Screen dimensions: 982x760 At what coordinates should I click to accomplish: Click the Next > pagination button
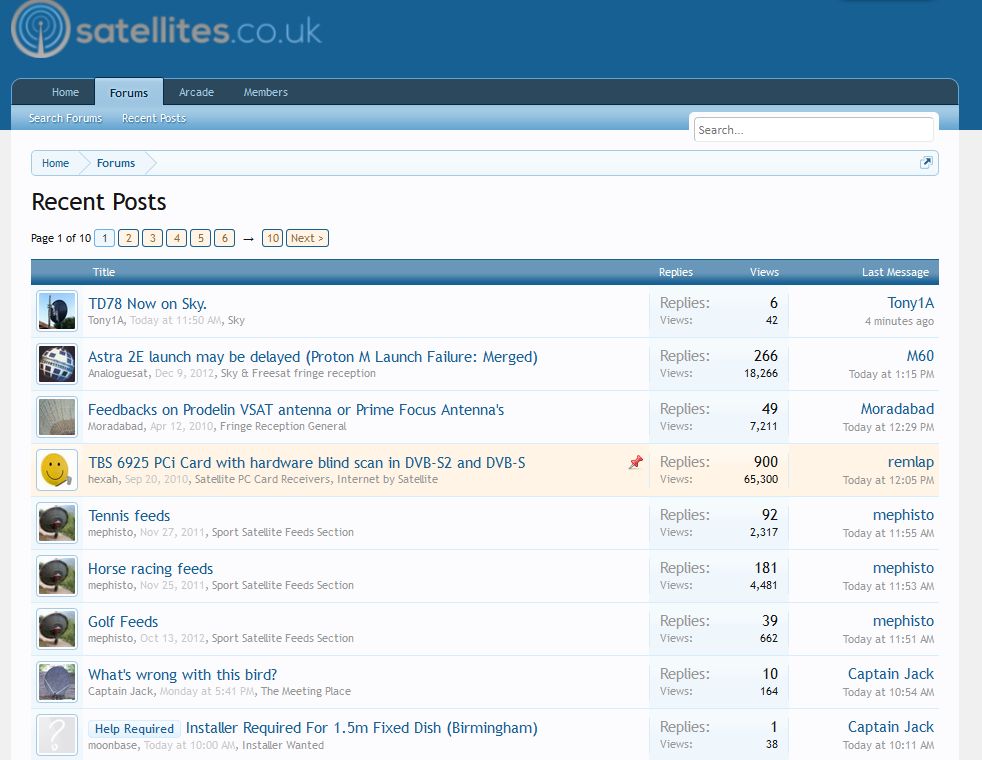[308, 238]
